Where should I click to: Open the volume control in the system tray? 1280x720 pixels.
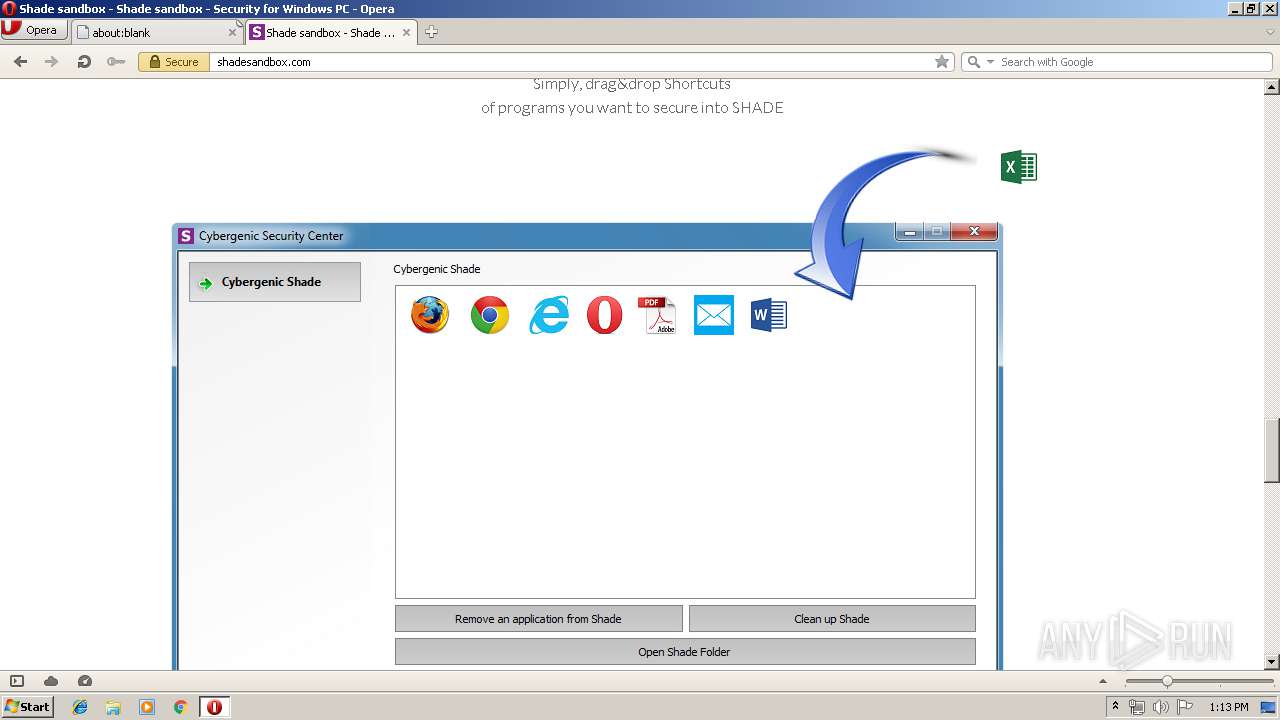point(1161,707)
